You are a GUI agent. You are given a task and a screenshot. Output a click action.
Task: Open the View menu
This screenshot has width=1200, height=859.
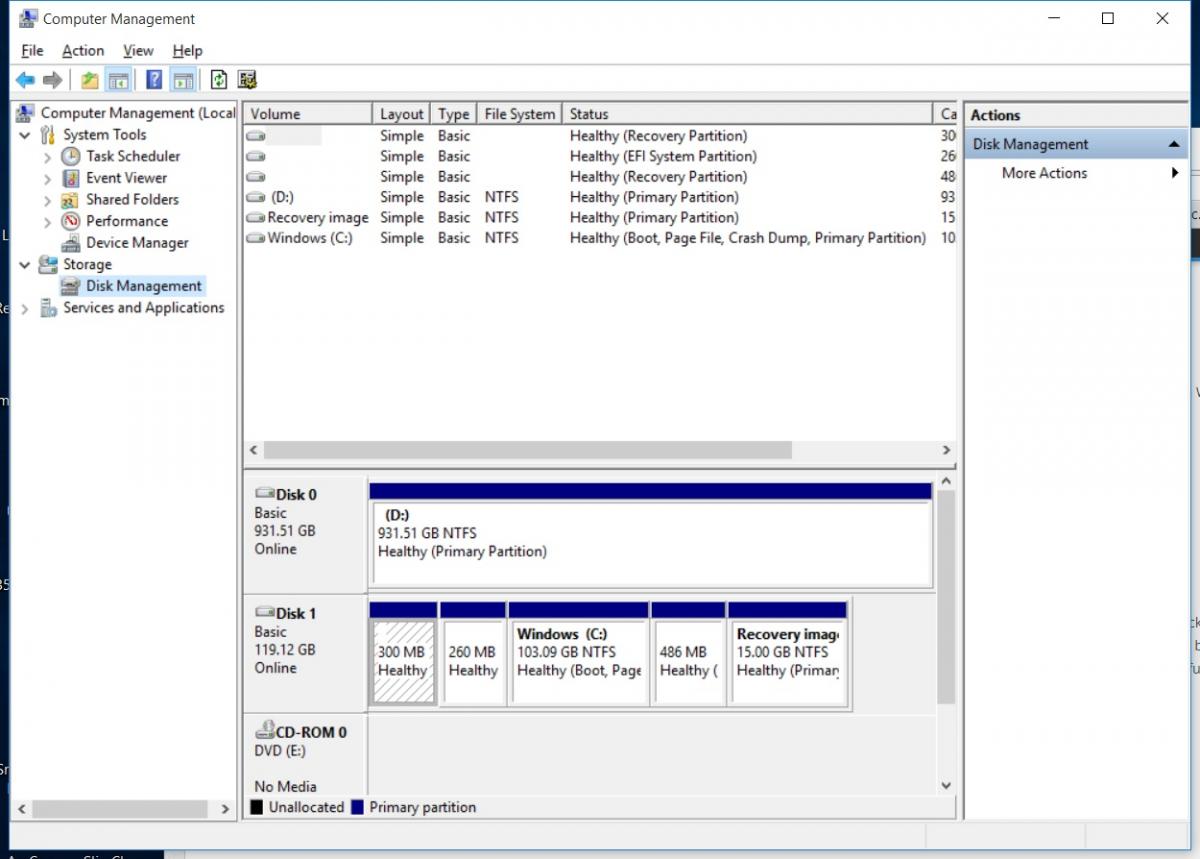tap(138, 50)
